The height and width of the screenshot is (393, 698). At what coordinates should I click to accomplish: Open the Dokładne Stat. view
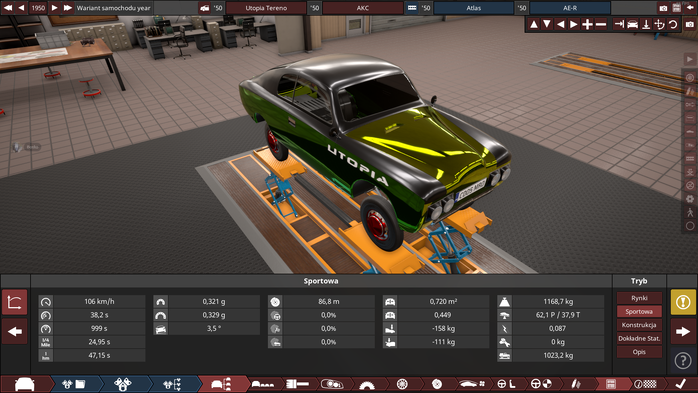[x=639, y=338]
